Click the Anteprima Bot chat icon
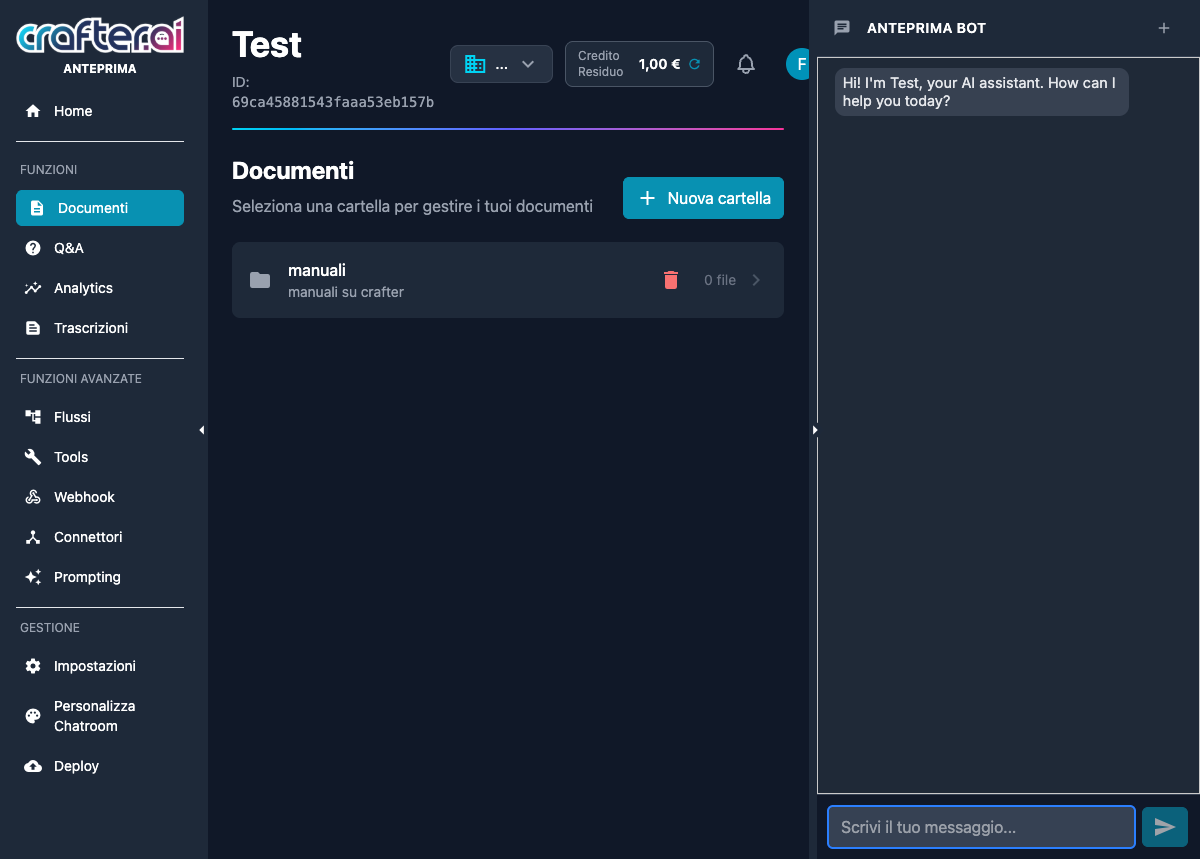 (842, 28)
